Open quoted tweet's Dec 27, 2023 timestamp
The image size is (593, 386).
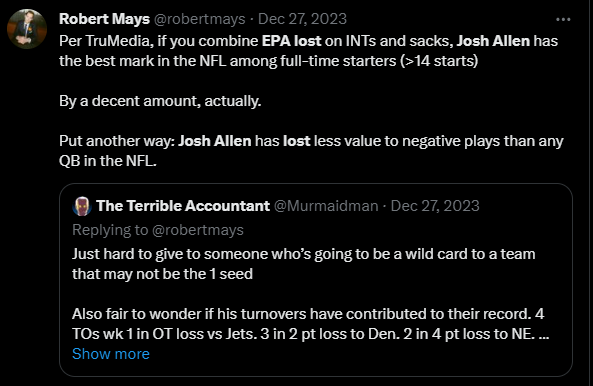(x=435, y=206)
